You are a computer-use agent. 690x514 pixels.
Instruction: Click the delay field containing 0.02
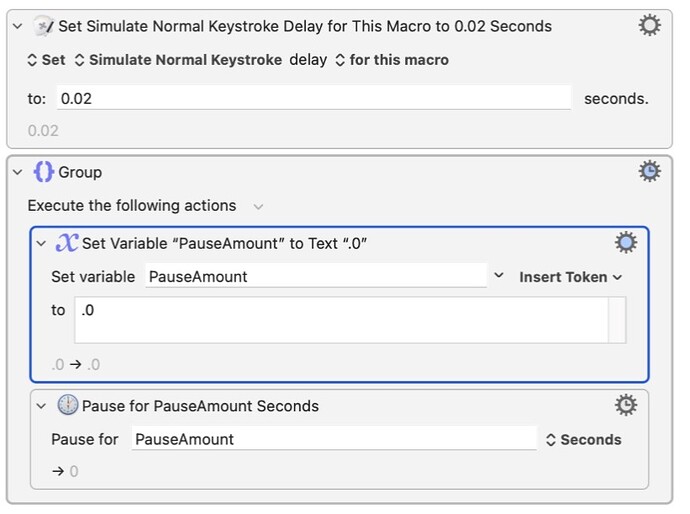coord(314,98)
